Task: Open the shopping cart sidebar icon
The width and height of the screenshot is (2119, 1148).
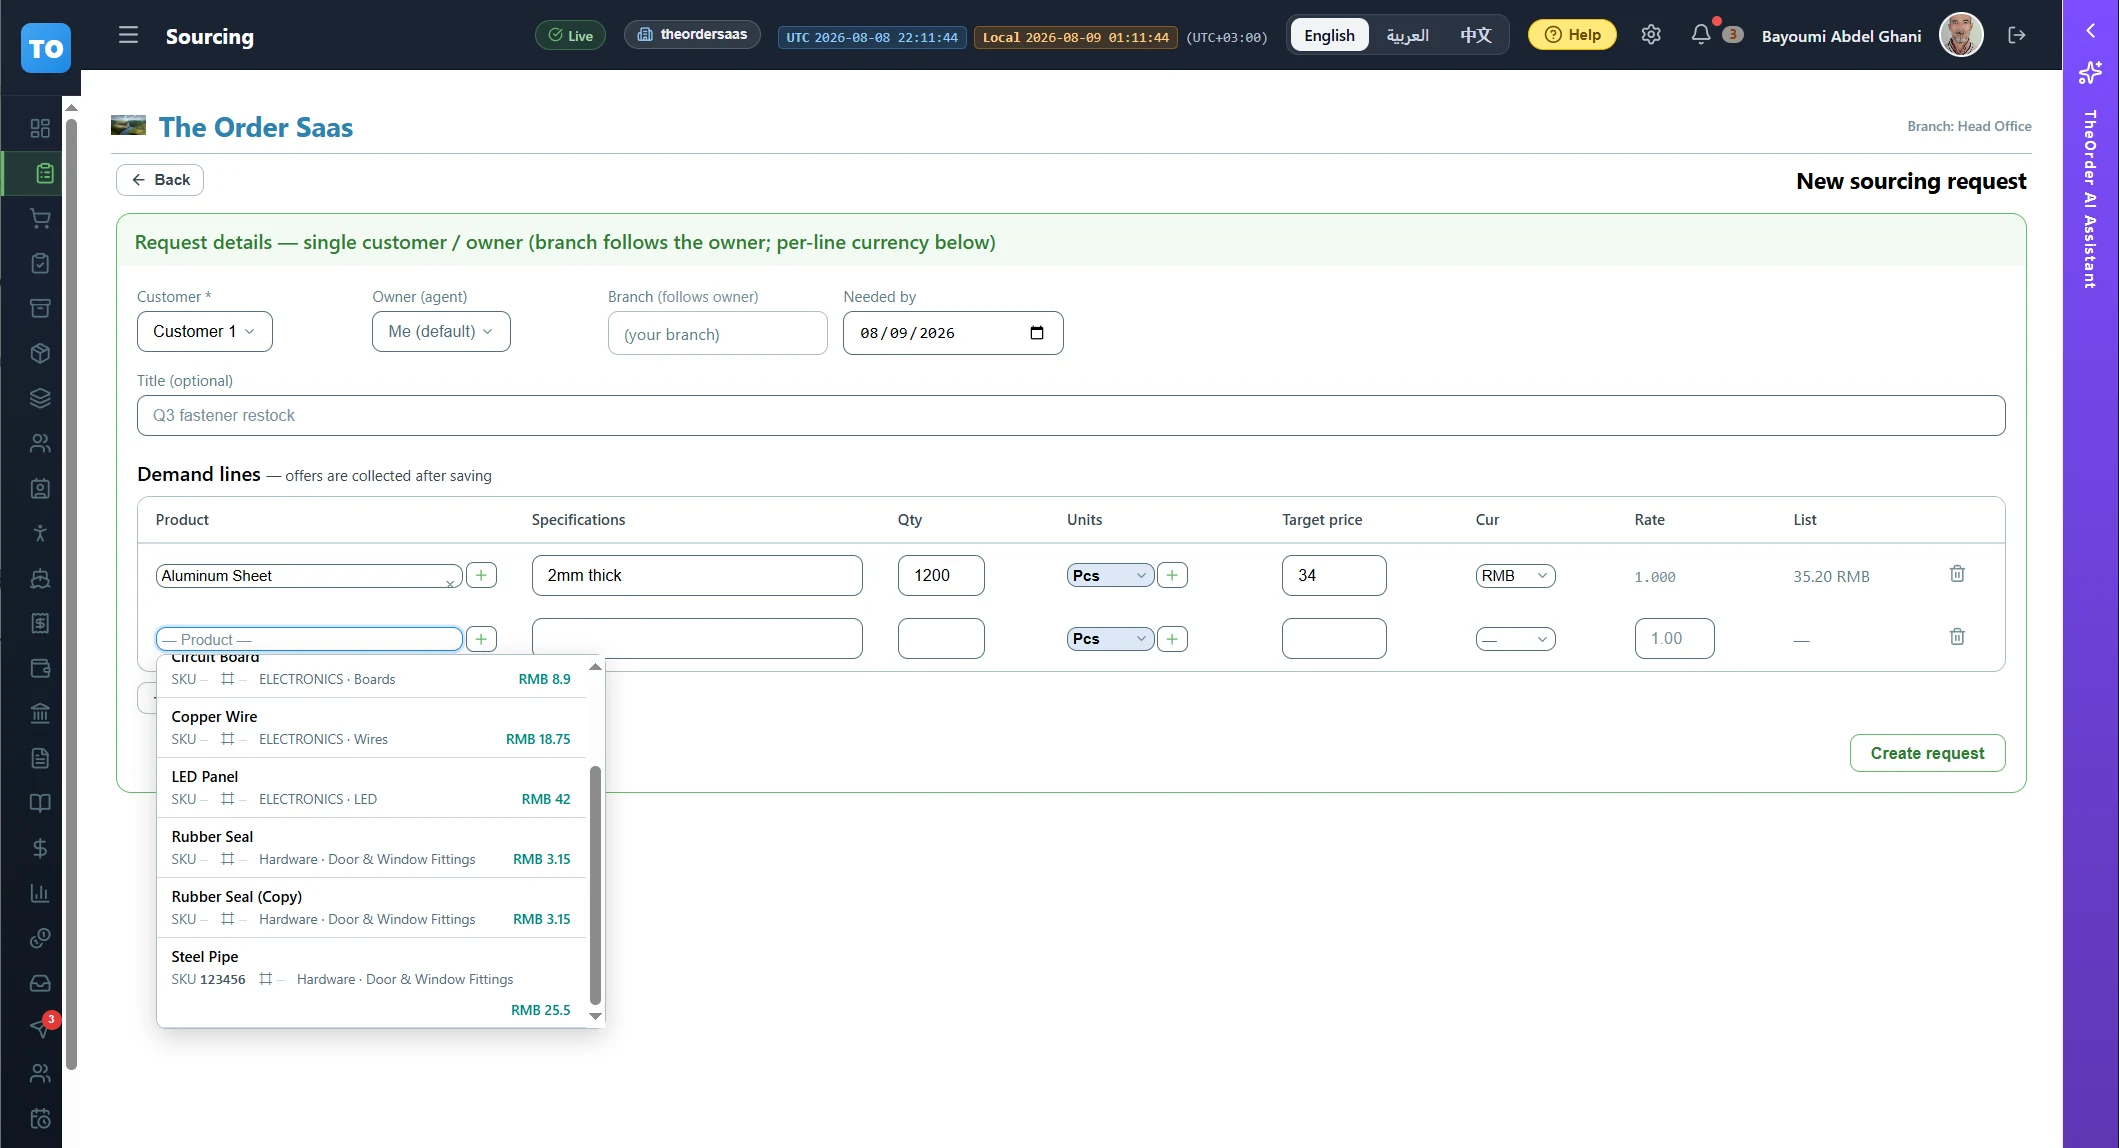Action: tap(40, 218)
